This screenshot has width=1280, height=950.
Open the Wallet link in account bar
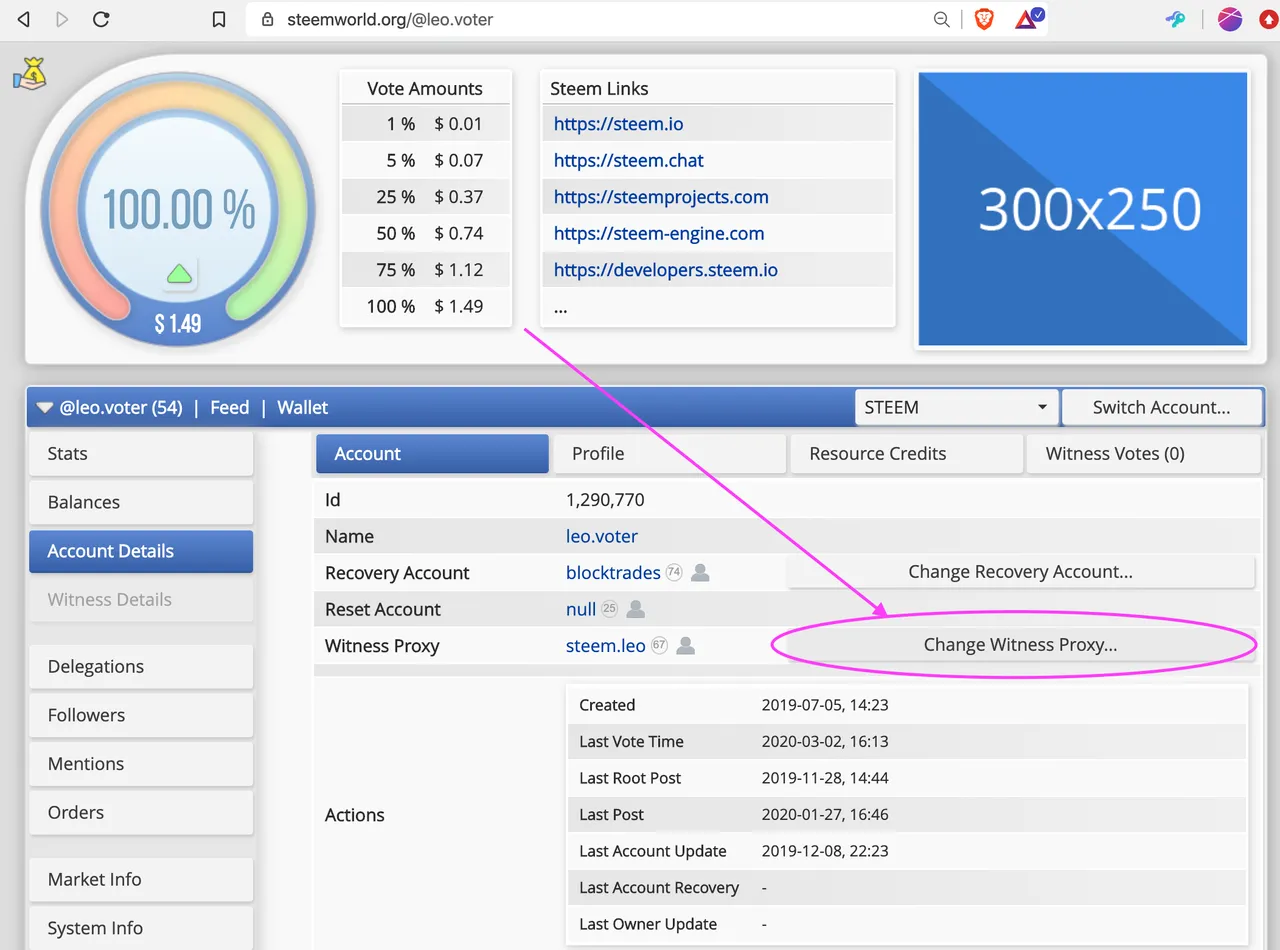pyautogui.click(x=302, y=407)
